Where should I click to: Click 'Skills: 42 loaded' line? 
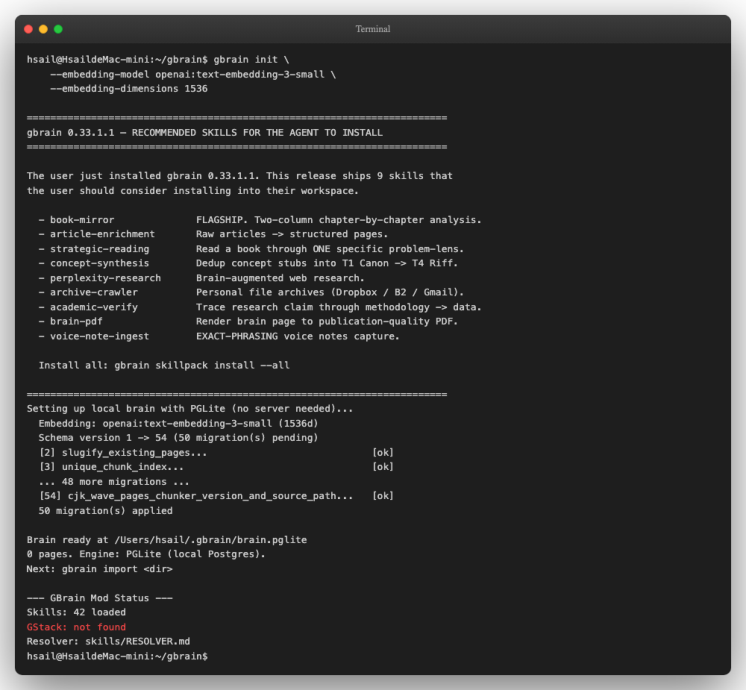(76, 612)
